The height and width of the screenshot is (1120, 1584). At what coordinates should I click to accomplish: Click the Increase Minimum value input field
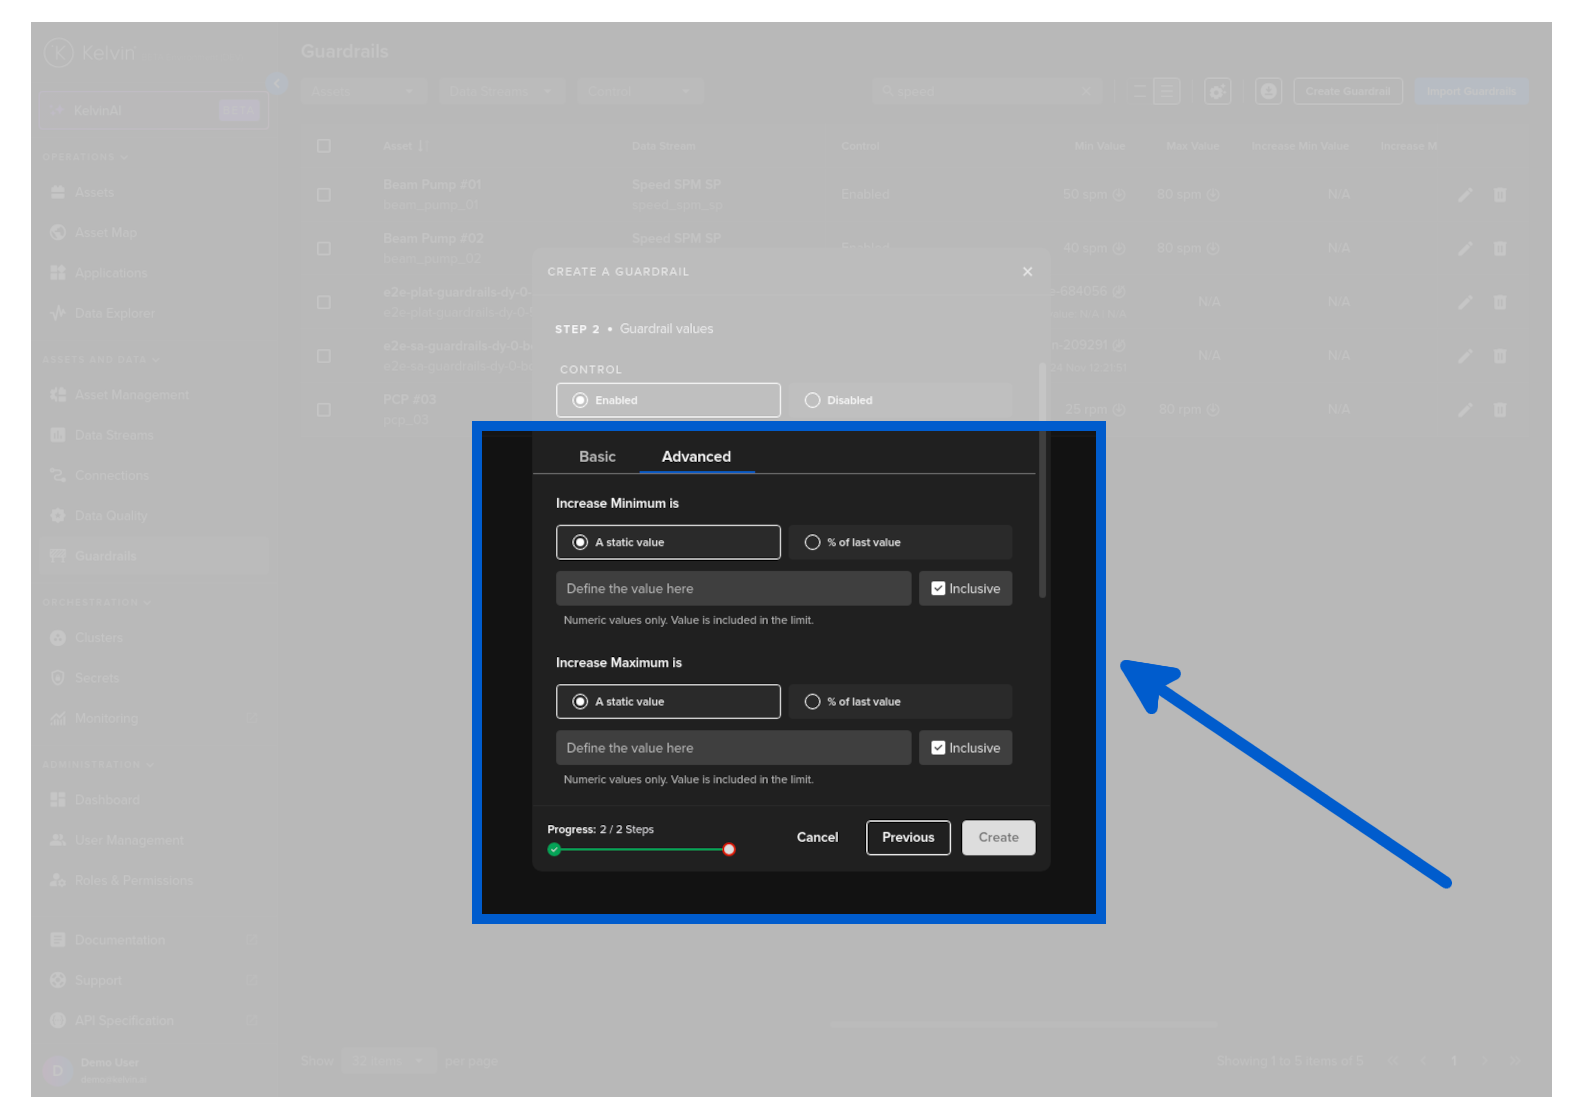tap(733, 589)
